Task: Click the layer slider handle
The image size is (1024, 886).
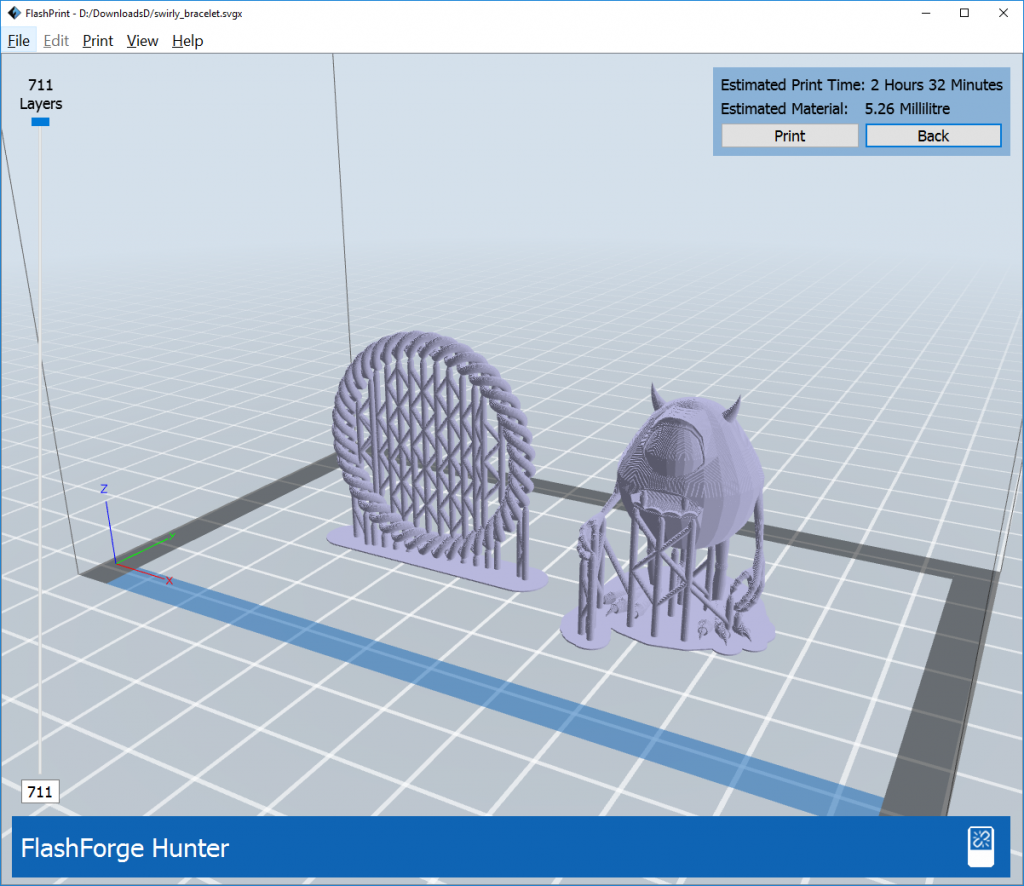Action: tap(40, 122)
